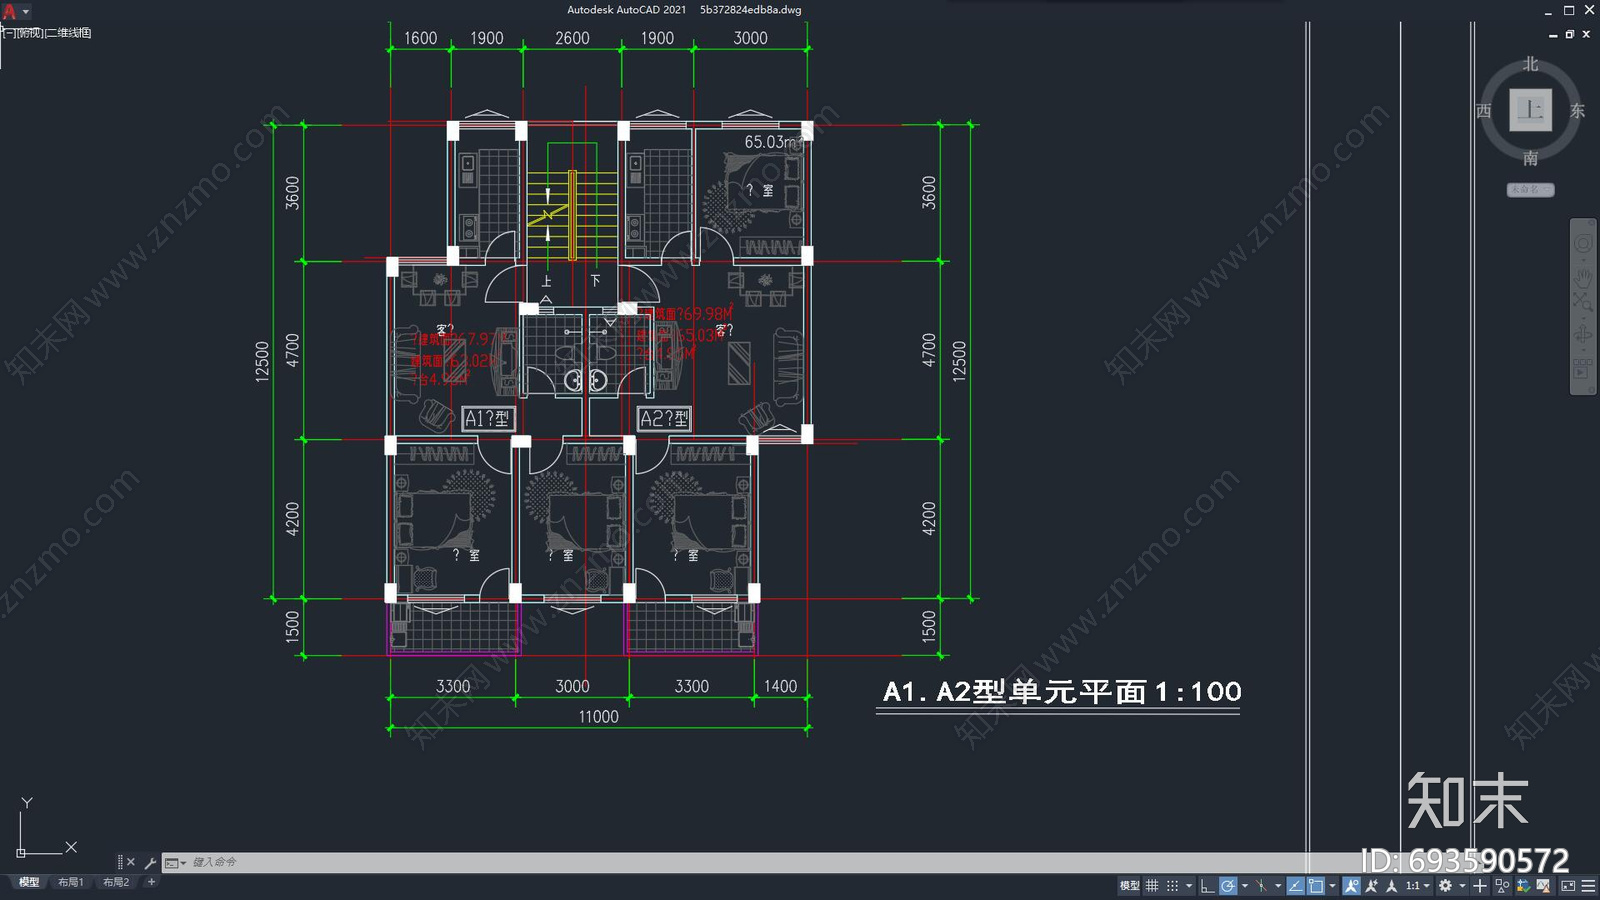Switch to the 布局2 layout tab
Image resolution: width=1600 pixels, height=900 pixels.
[116, 882]
